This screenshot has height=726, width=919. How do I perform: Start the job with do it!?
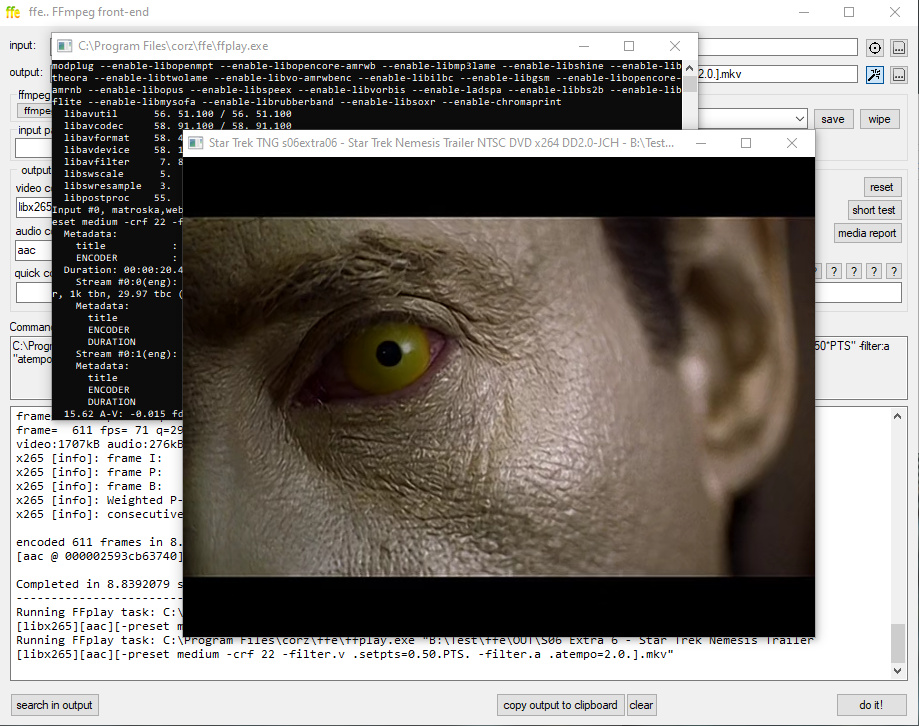(x=871, y=705)
